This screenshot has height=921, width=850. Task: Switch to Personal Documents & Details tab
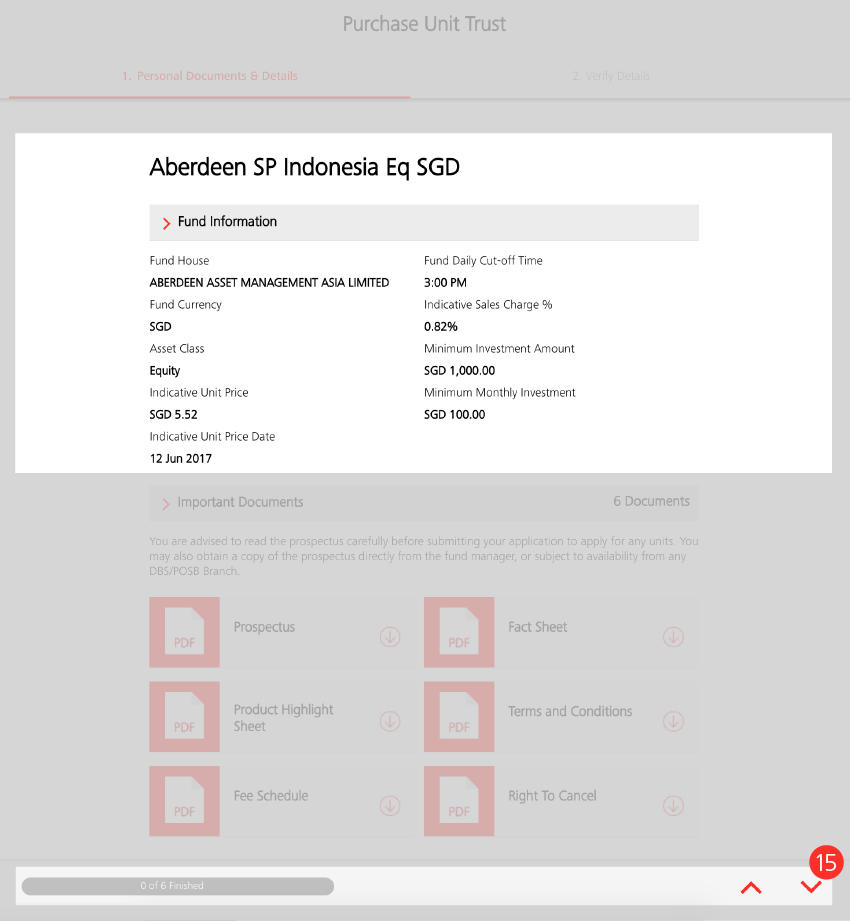tap(210, 76)
